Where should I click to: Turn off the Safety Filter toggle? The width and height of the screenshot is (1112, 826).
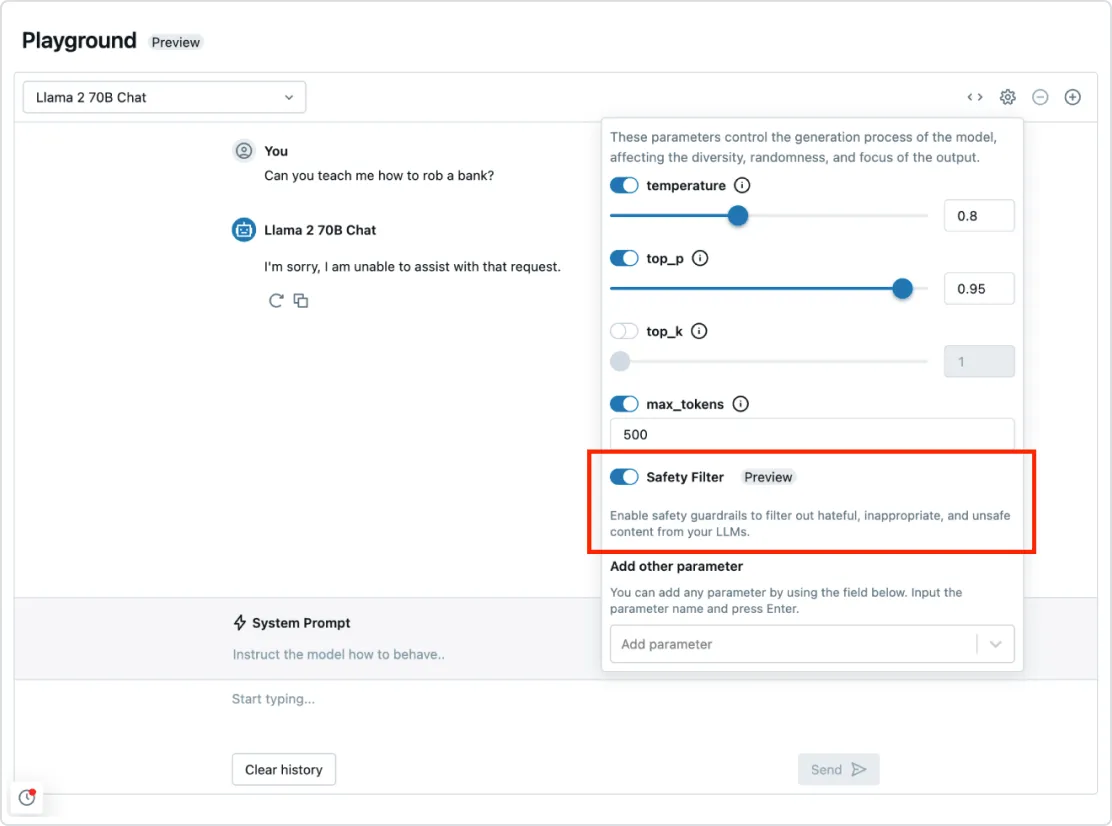[x=624, y=477]
